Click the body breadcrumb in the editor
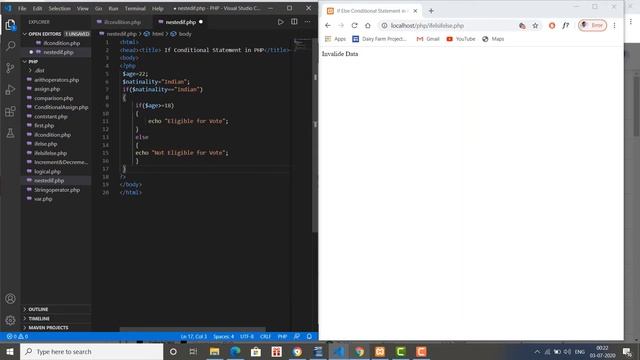Screen dimensions: 640x360 pos(181,34)
